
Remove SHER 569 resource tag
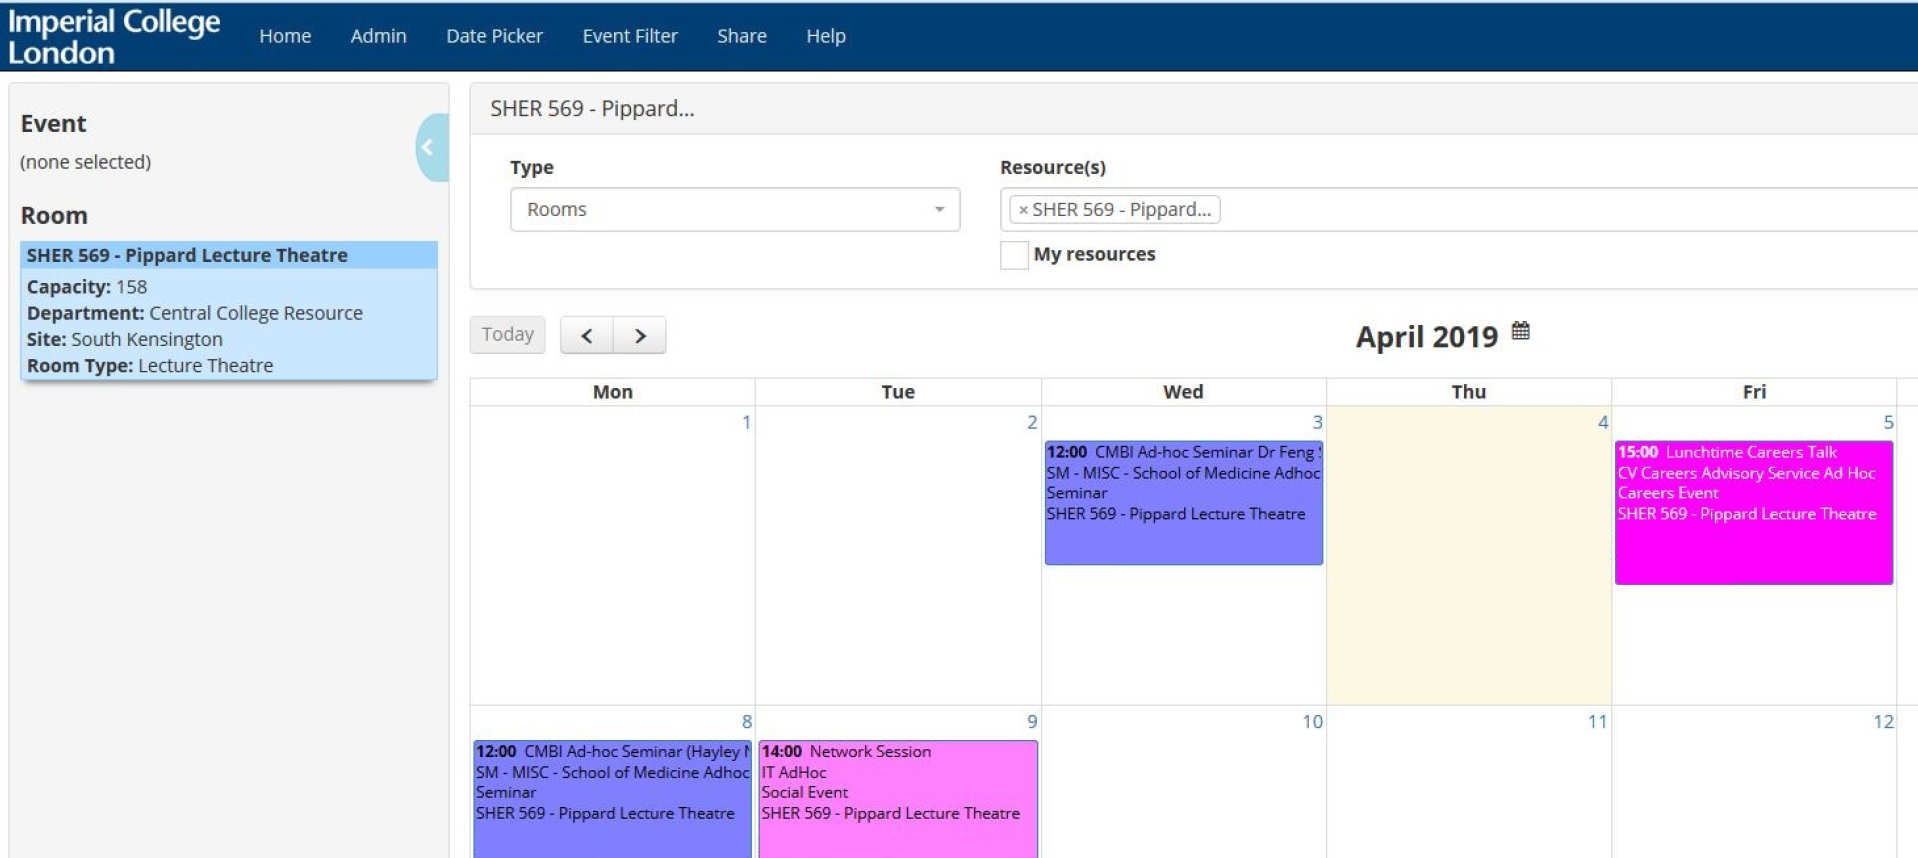click(1023, 210)
